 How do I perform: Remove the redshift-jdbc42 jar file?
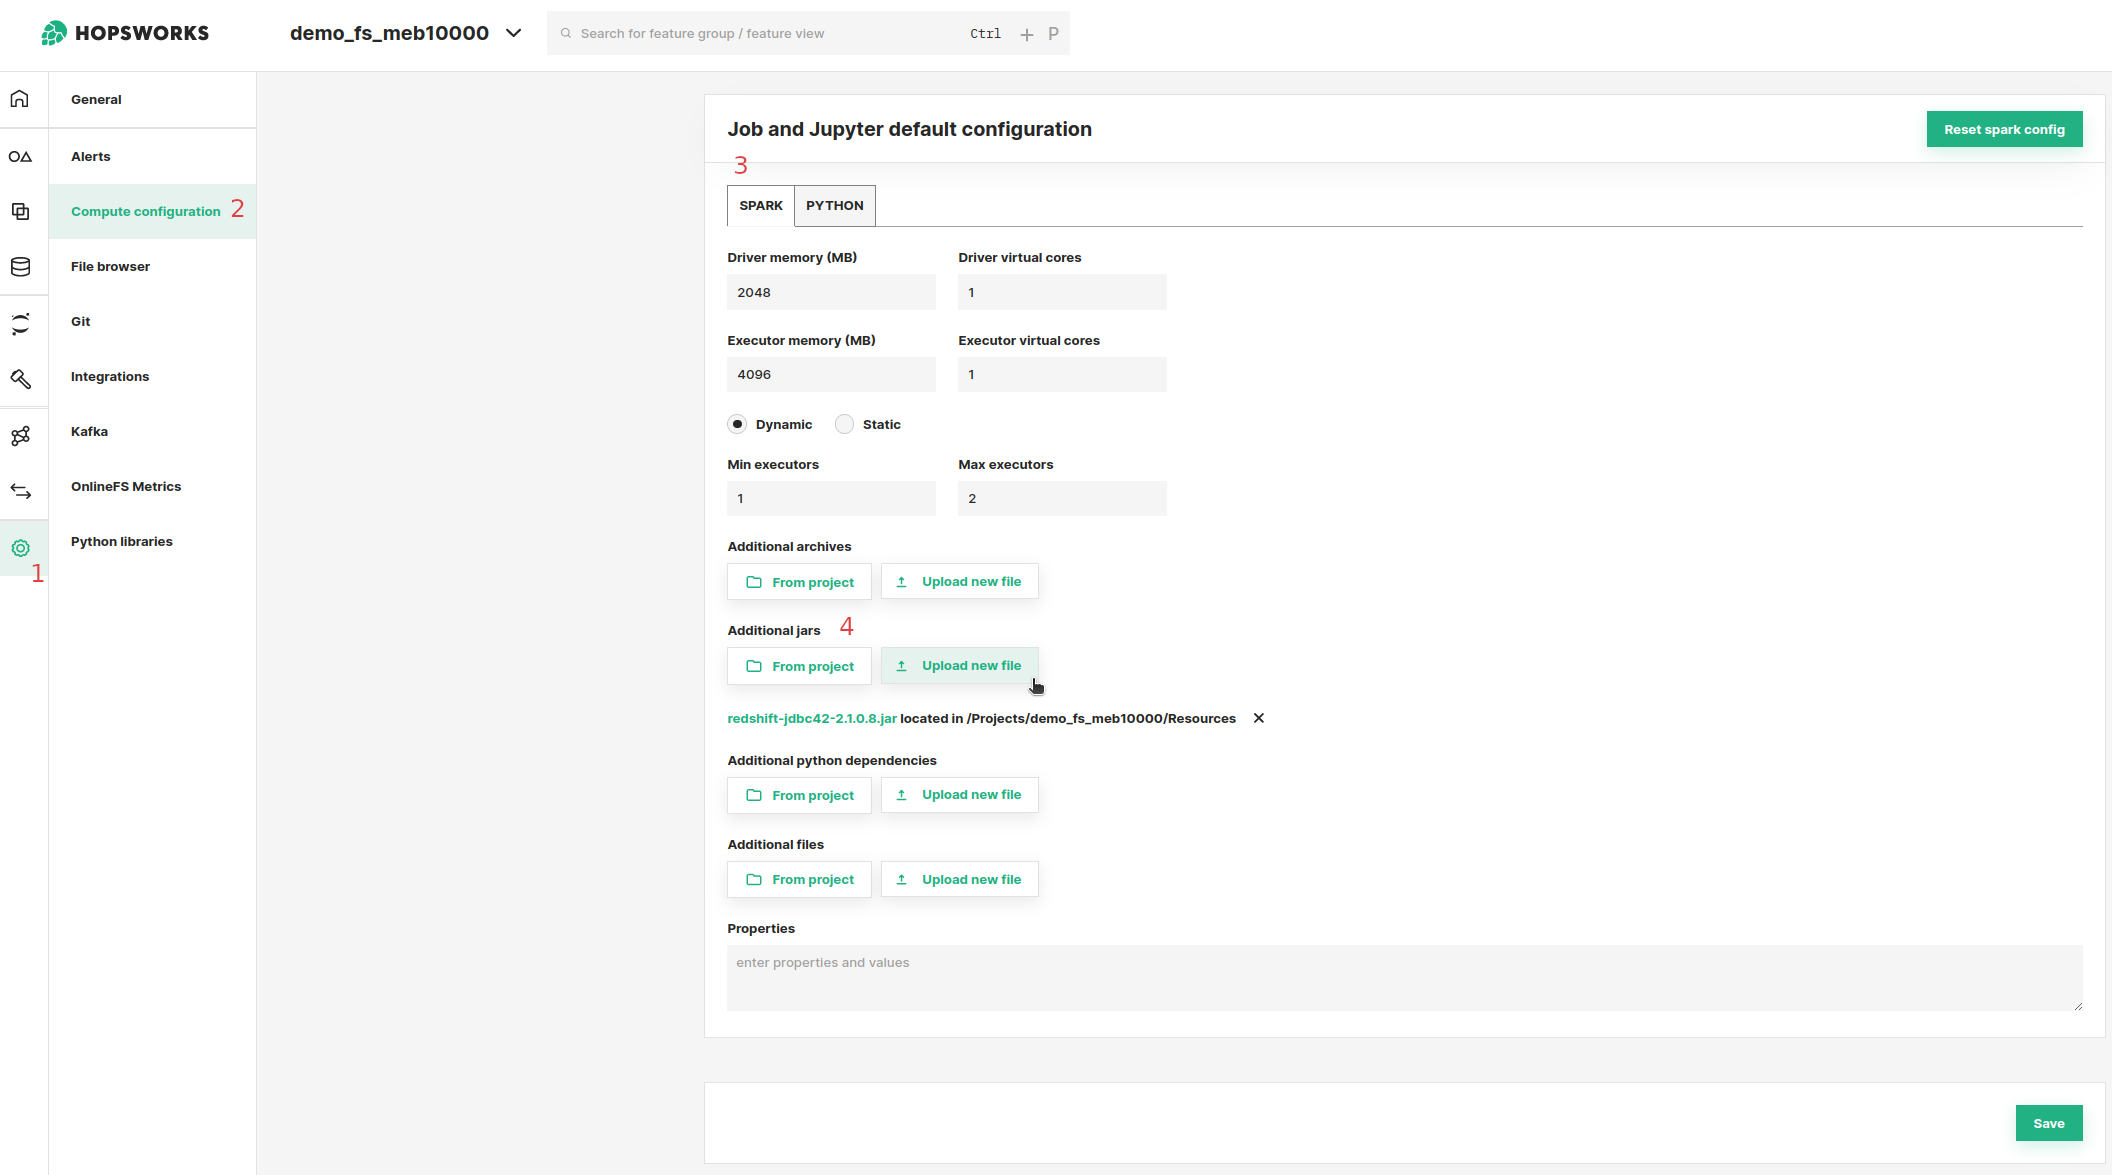pyautogui.click(x=1257, y=718)
